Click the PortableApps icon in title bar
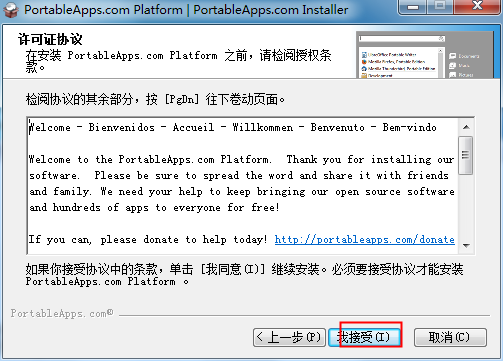Viewport: 503px width, 361px height. coord(11,10)
